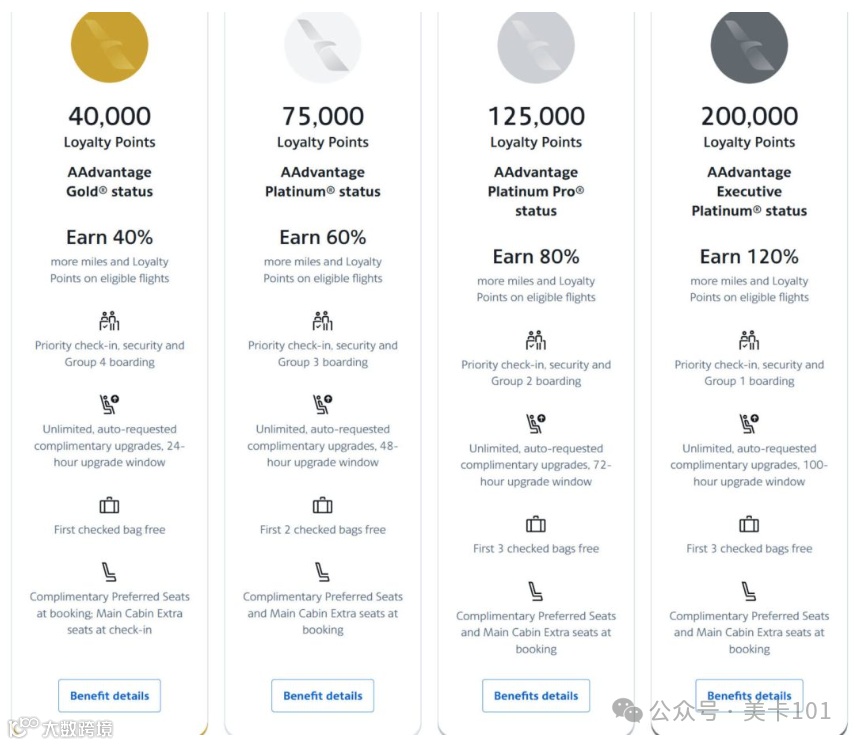Click the Earn 80% text
Image resolution: width=859 pixels, height=745 pixels.
pos(536,257)
